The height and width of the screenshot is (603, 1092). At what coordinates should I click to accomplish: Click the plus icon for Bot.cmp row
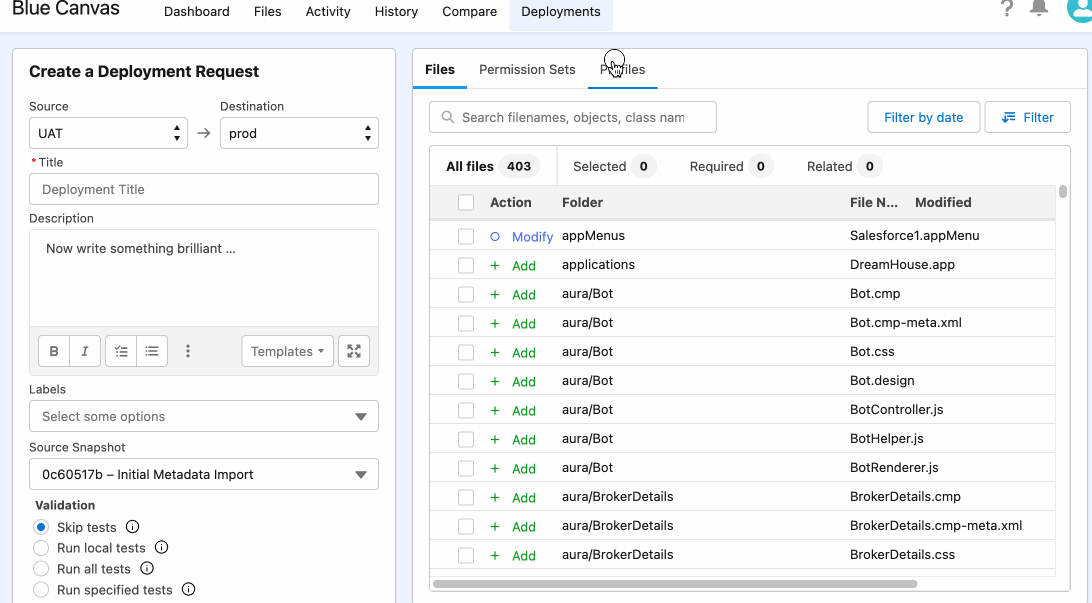[494, 295]
